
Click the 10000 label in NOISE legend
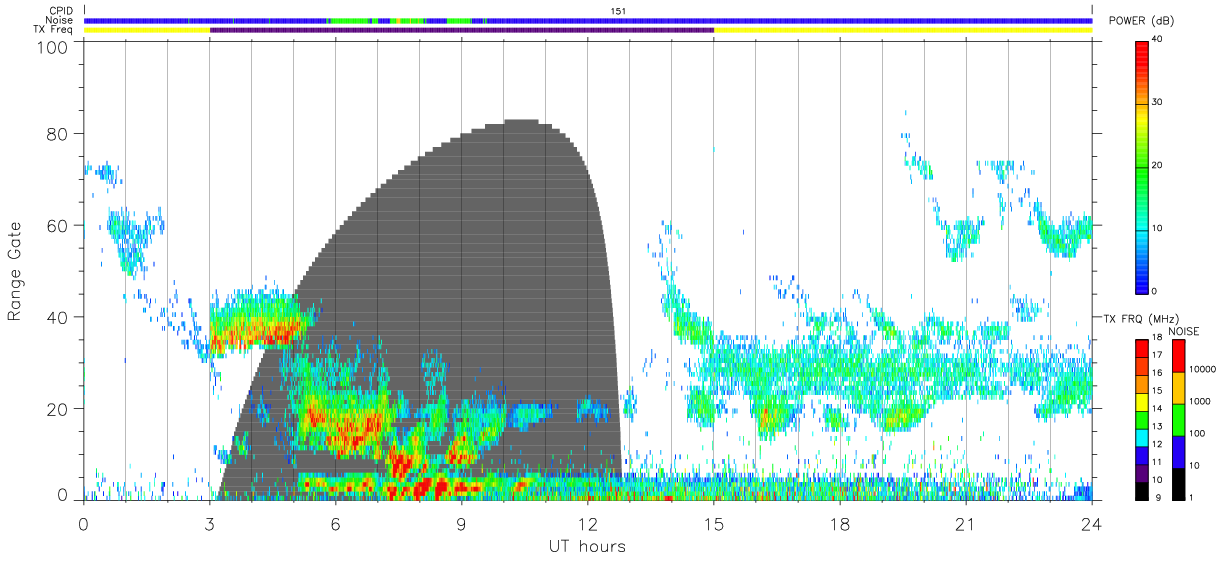(x=1202, y=369)
